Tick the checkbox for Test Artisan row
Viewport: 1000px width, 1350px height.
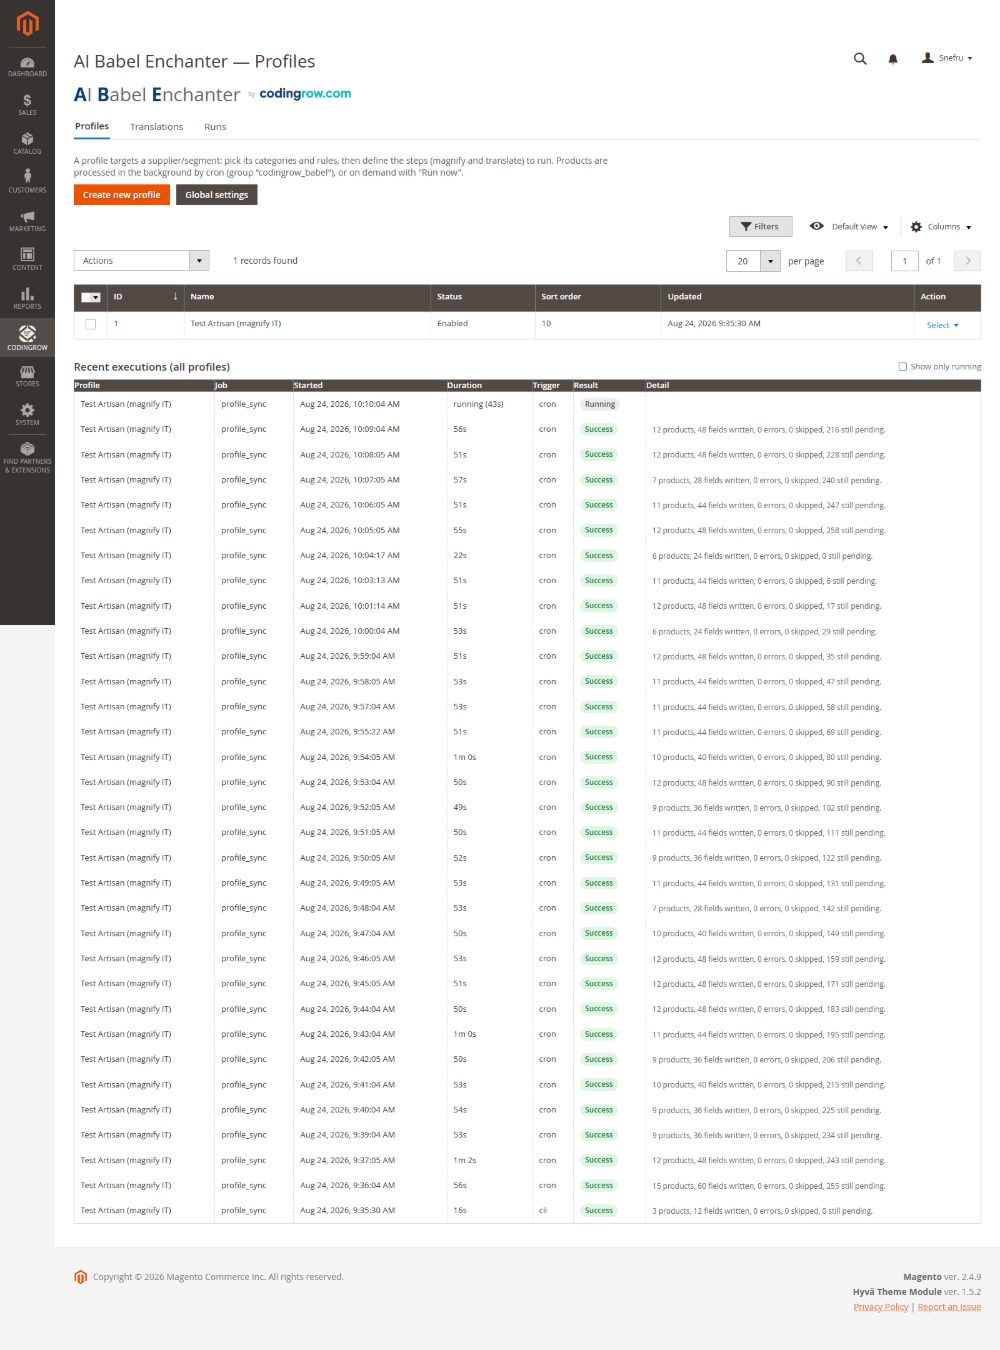coord(90,324)
